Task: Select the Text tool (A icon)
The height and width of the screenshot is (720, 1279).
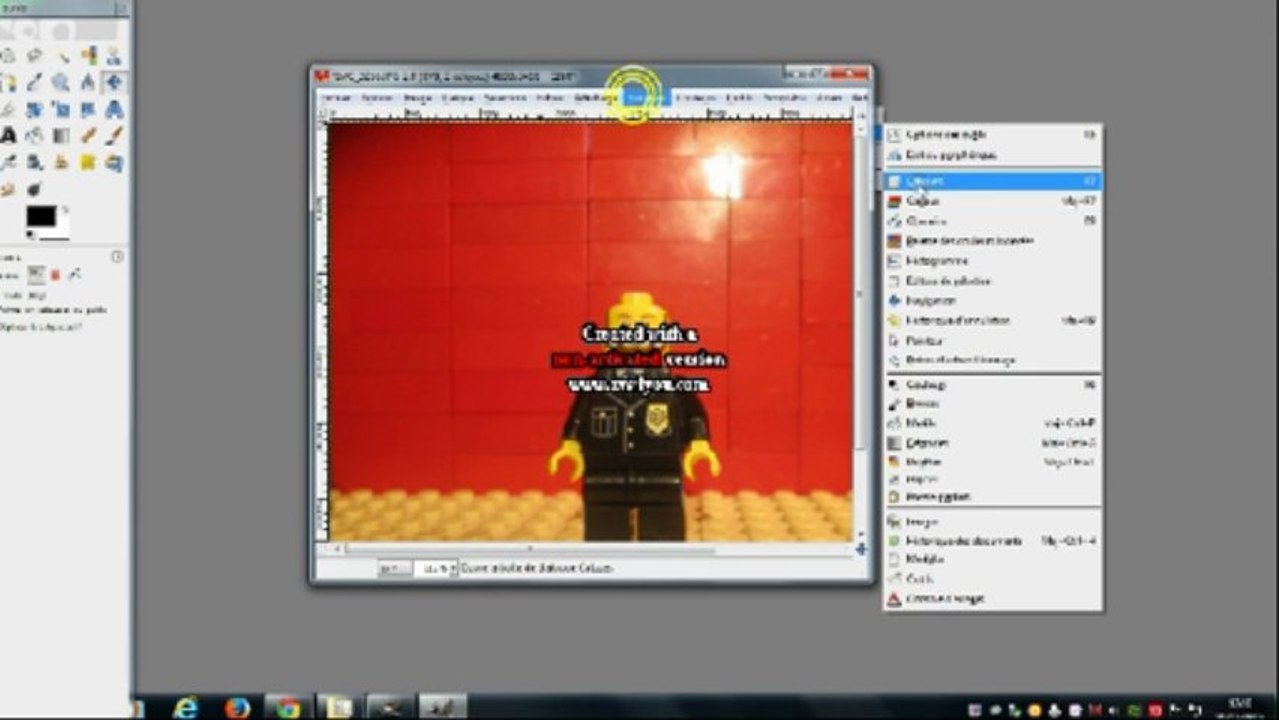Action: point(7,135)
